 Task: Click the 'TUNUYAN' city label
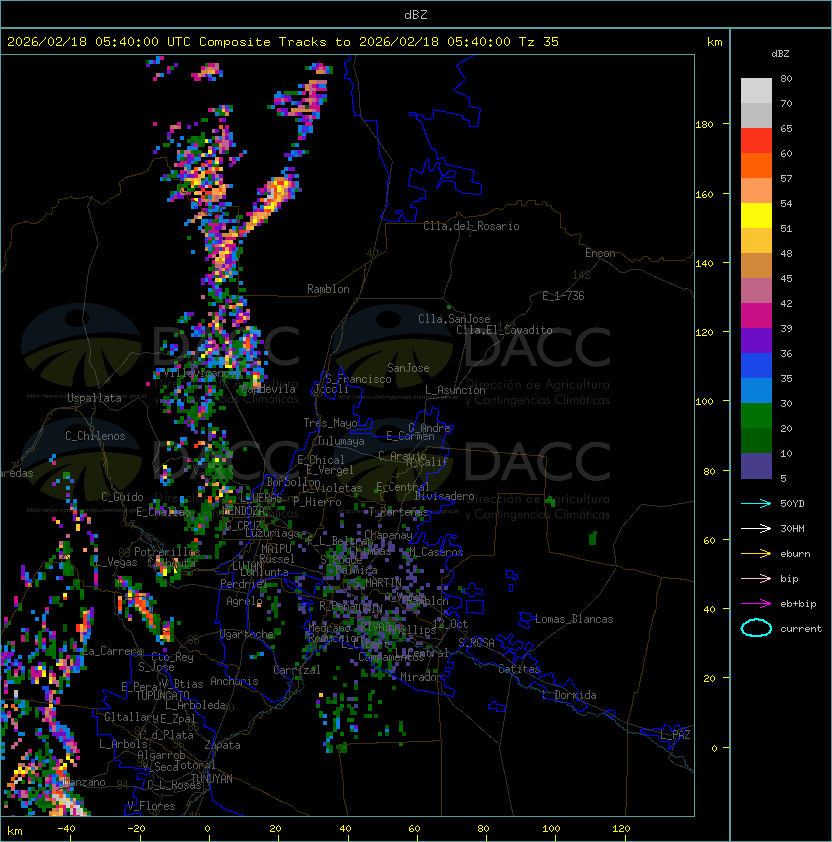click(212, 779)
